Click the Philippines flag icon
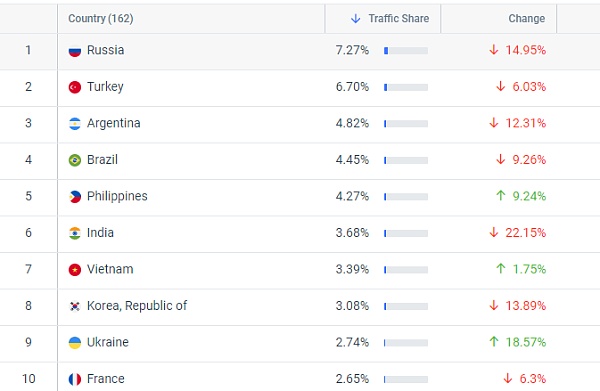Screen dimensions: 600x391 [75, 197]
